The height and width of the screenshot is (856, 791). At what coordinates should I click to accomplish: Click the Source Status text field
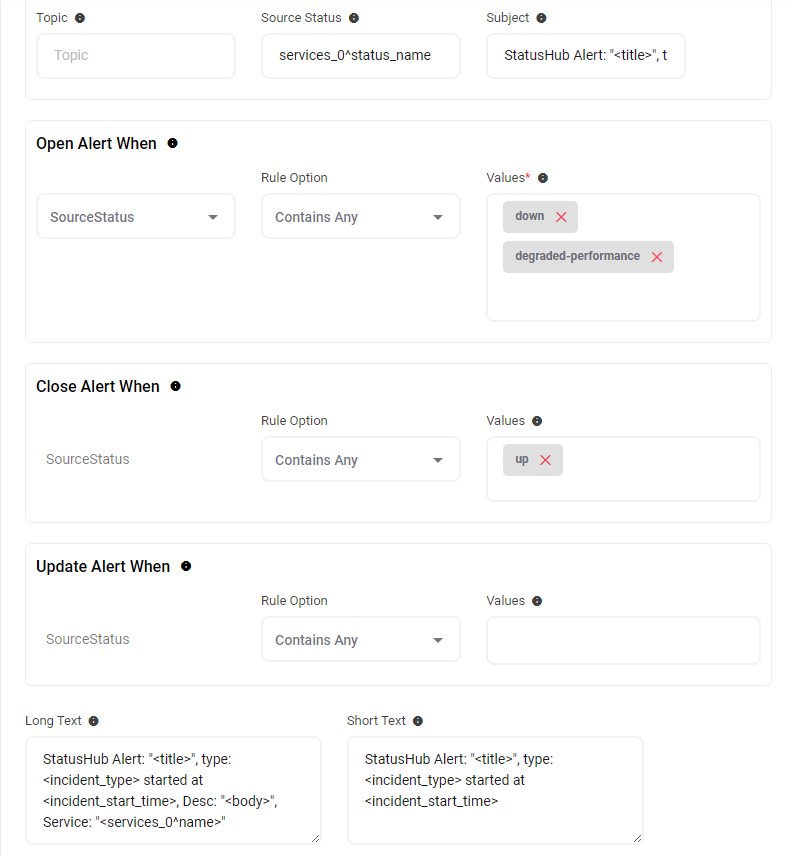click(361, 56)
